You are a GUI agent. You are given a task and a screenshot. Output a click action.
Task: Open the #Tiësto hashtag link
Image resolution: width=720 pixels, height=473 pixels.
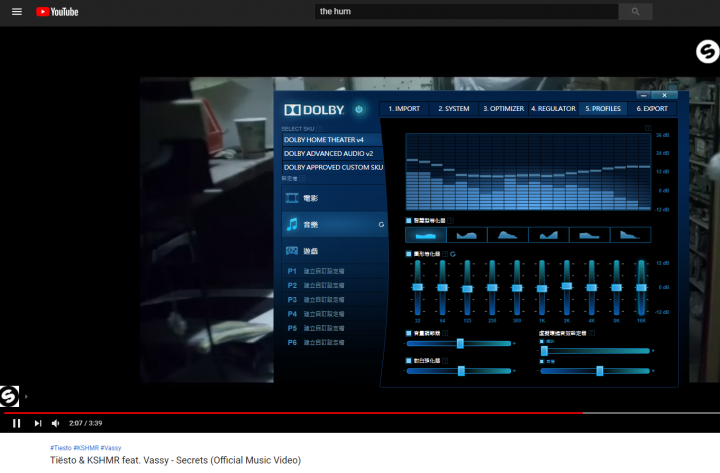pyautogui.click(x=61, y=448)
